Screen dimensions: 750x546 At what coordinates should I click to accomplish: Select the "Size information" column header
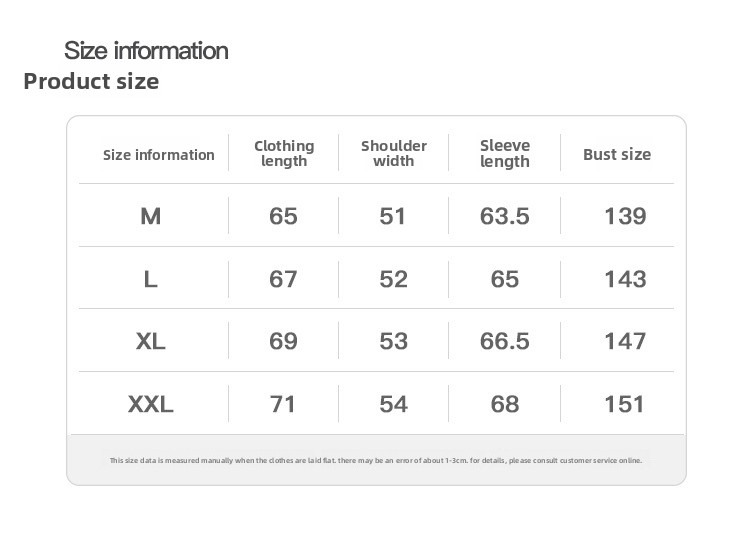point(159,155)
